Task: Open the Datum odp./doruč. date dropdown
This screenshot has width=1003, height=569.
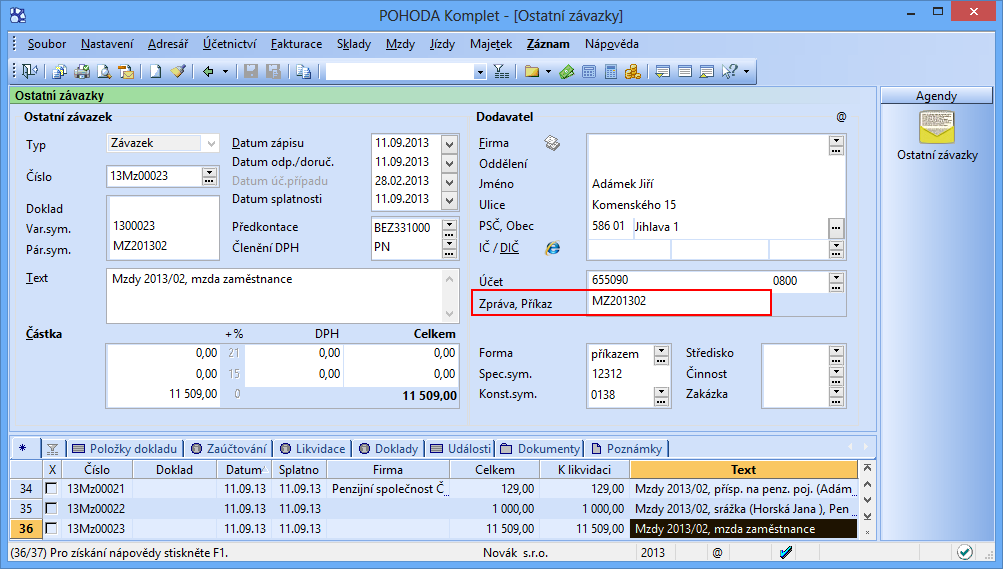Action: pyautogui.click(x=450, y=162)
